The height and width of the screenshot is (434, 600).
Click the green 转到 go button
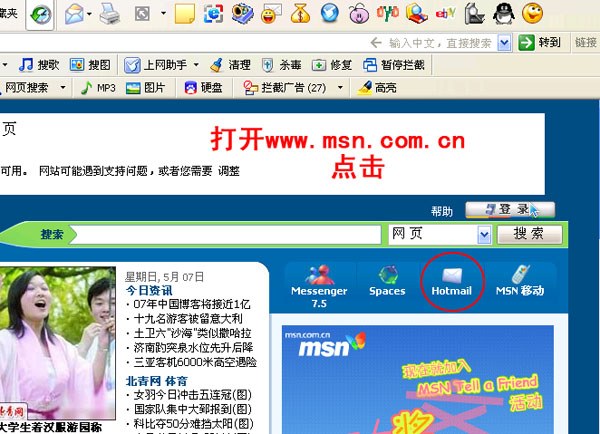tap(540, 42)
